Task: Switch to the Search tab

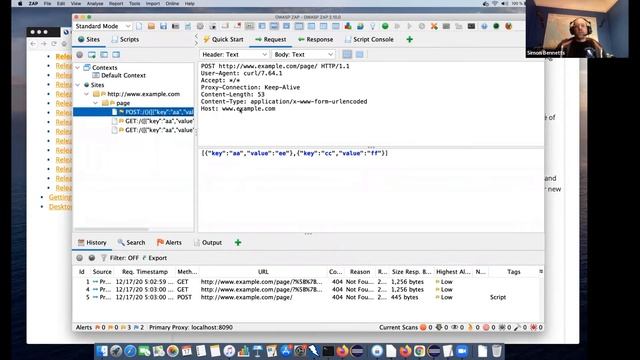Action: tap(131, 242)
